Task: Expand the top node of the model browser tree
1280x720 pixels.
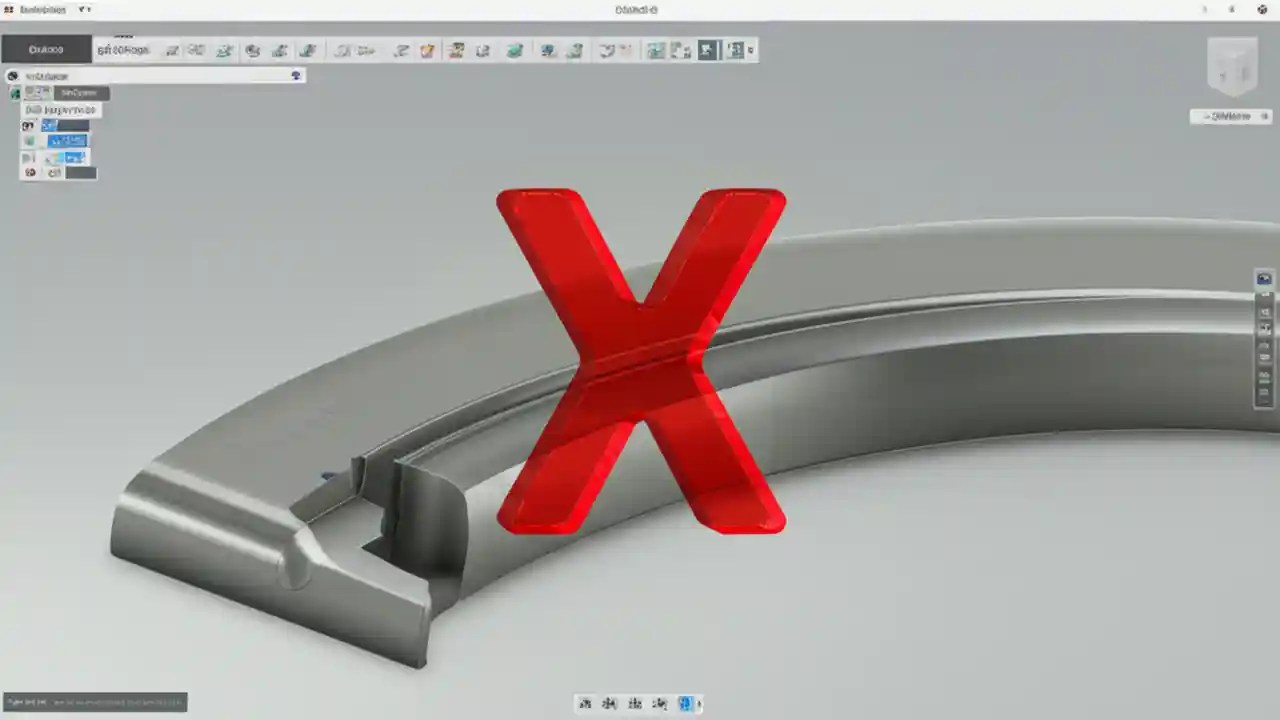Action: point(15,92)
